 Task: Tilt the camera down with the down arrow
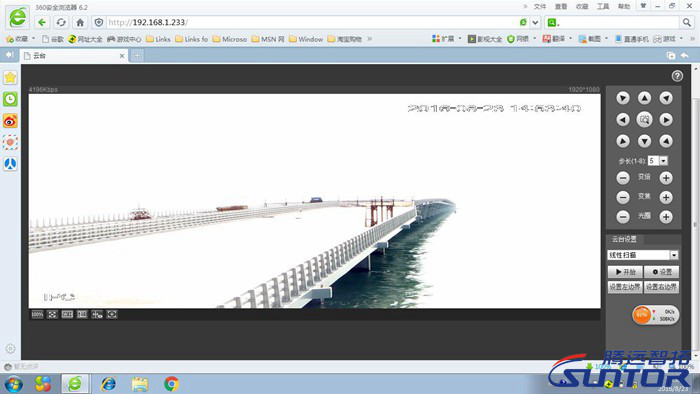[644, 141]
